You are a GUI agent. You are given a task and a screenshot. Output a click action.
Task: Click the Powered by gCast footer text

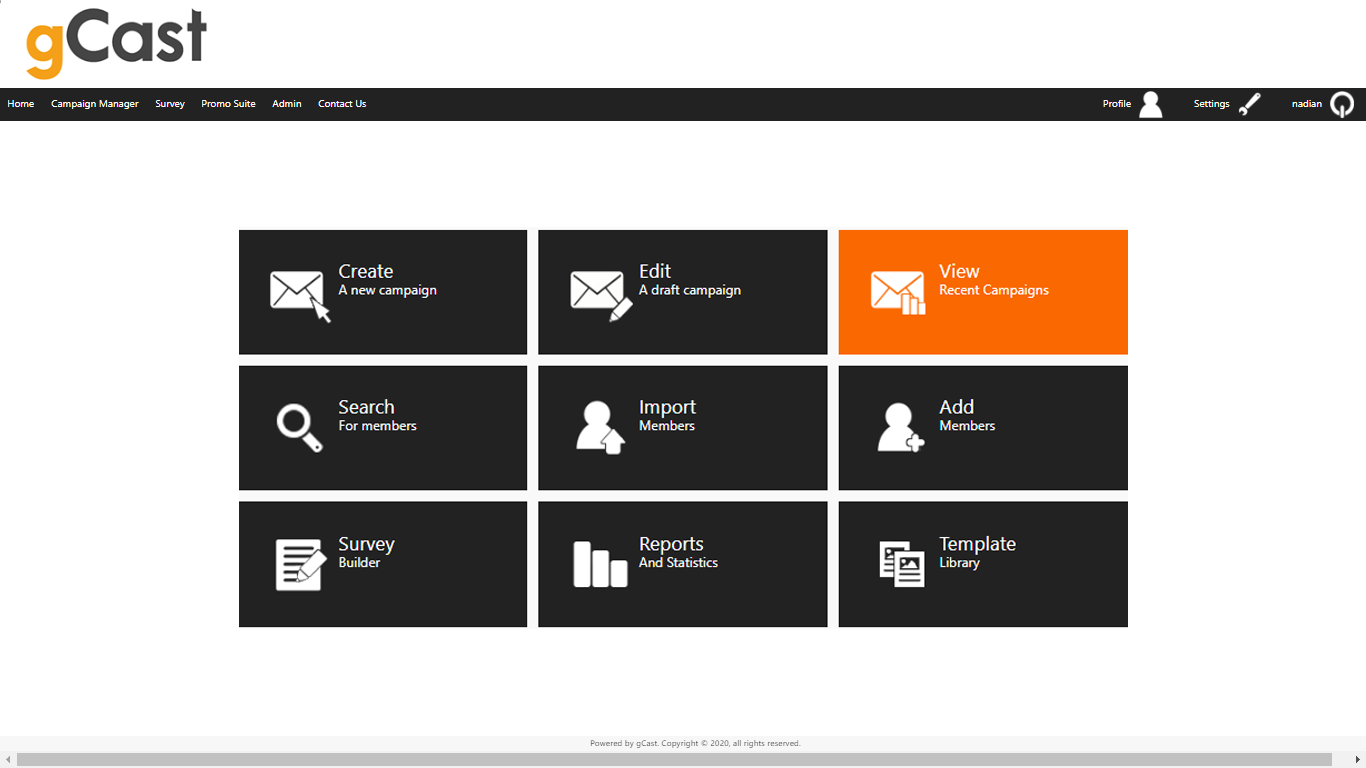click(694, 743)
